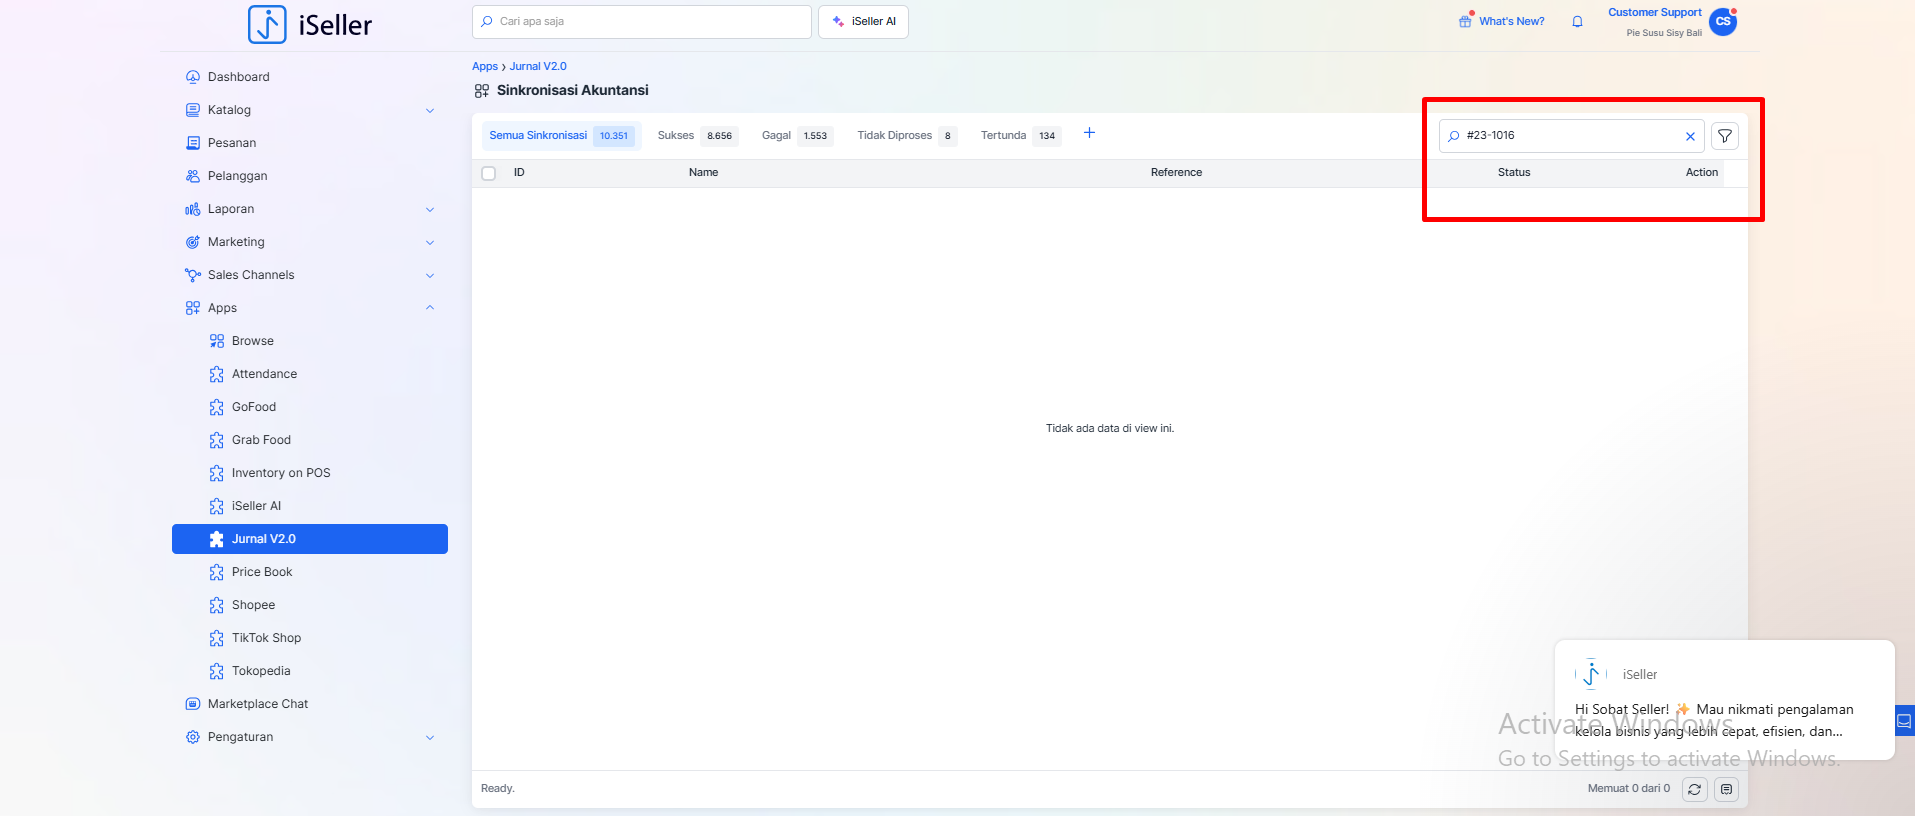The image size is (1915, 816).
Task: Open the notifications bell
Action: (x=1577, y=22)
